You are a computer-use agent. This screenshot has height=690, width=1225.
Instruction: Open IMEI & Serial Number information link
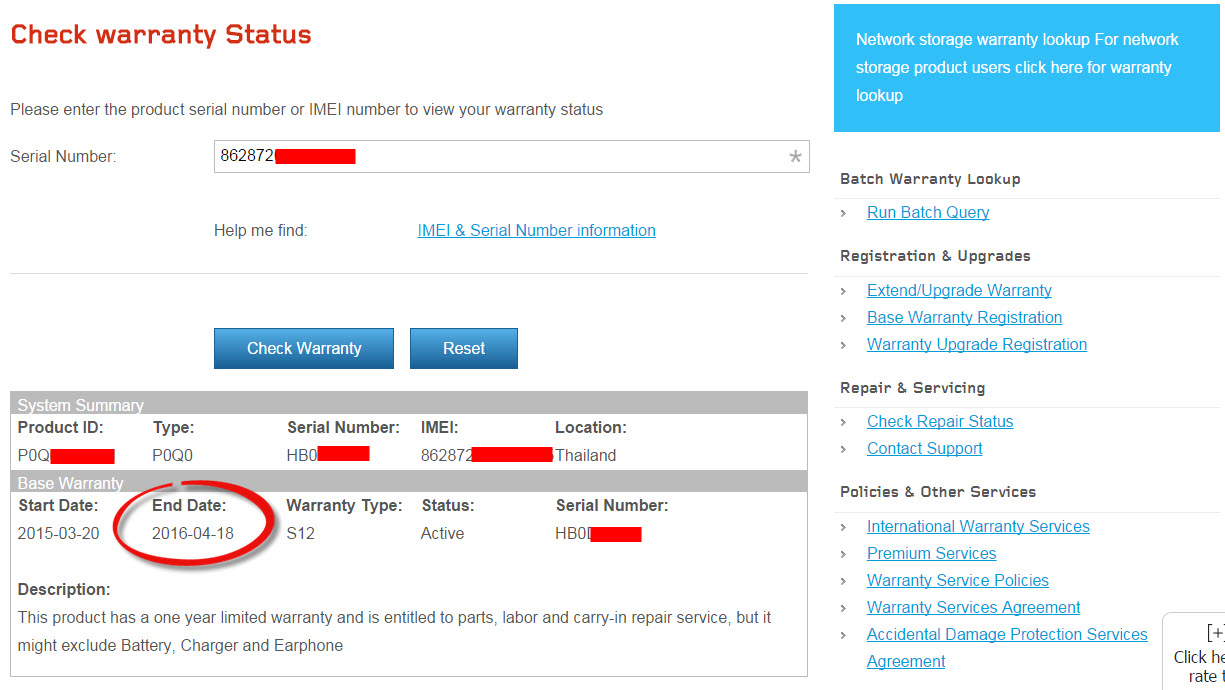pos(536,231)
